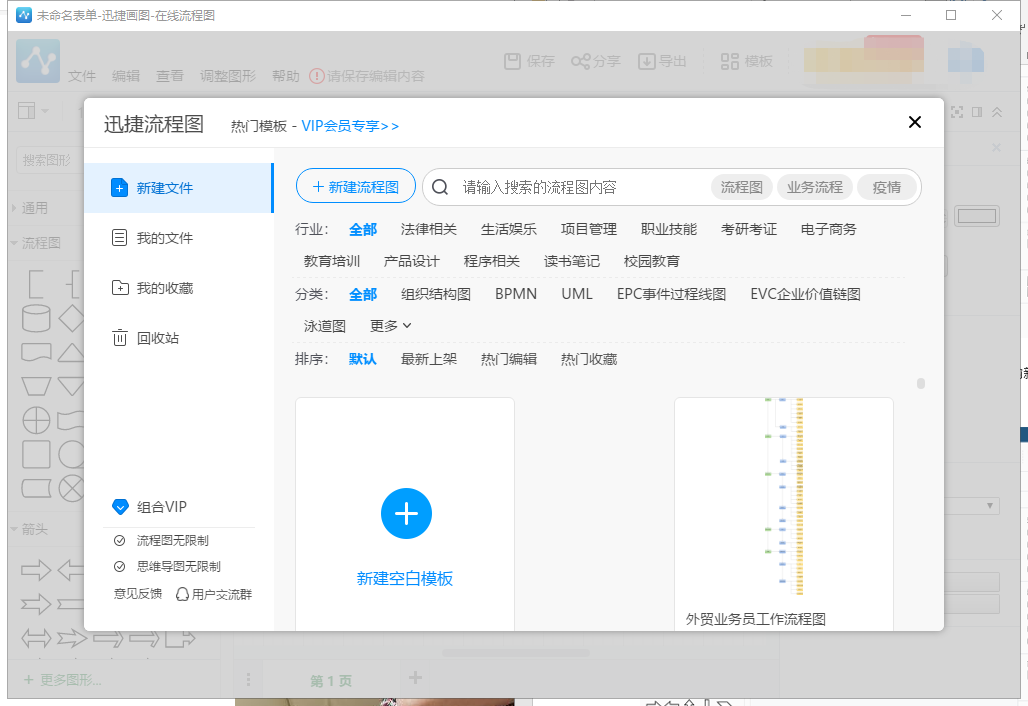Open the 调整图形 menu in the main window
This screenshot has width=1028, height=706.
[227, 76]
